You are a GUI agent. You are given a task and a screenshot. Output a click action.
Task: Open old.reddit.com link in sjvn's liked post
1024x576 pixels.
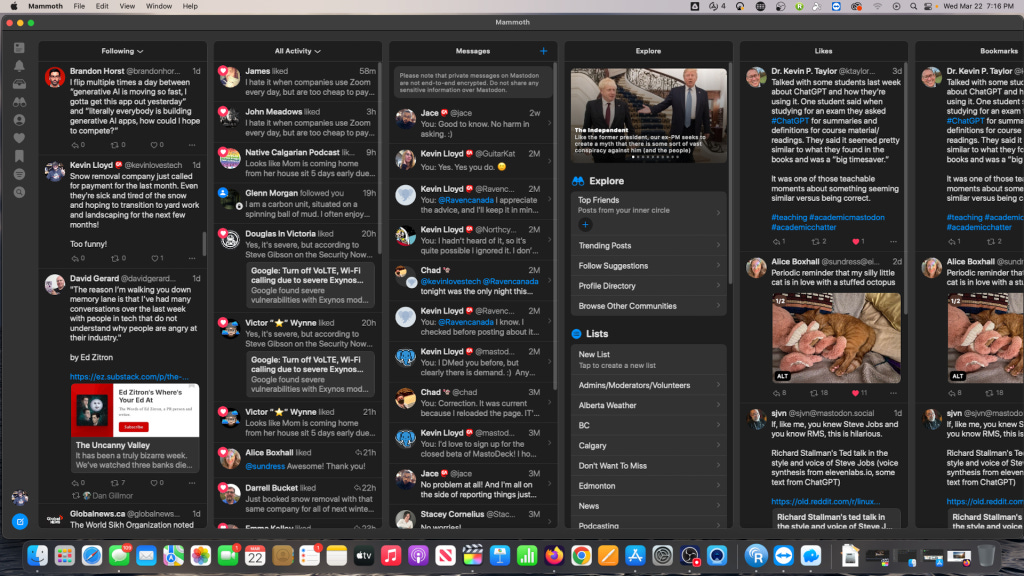(825, 502)
